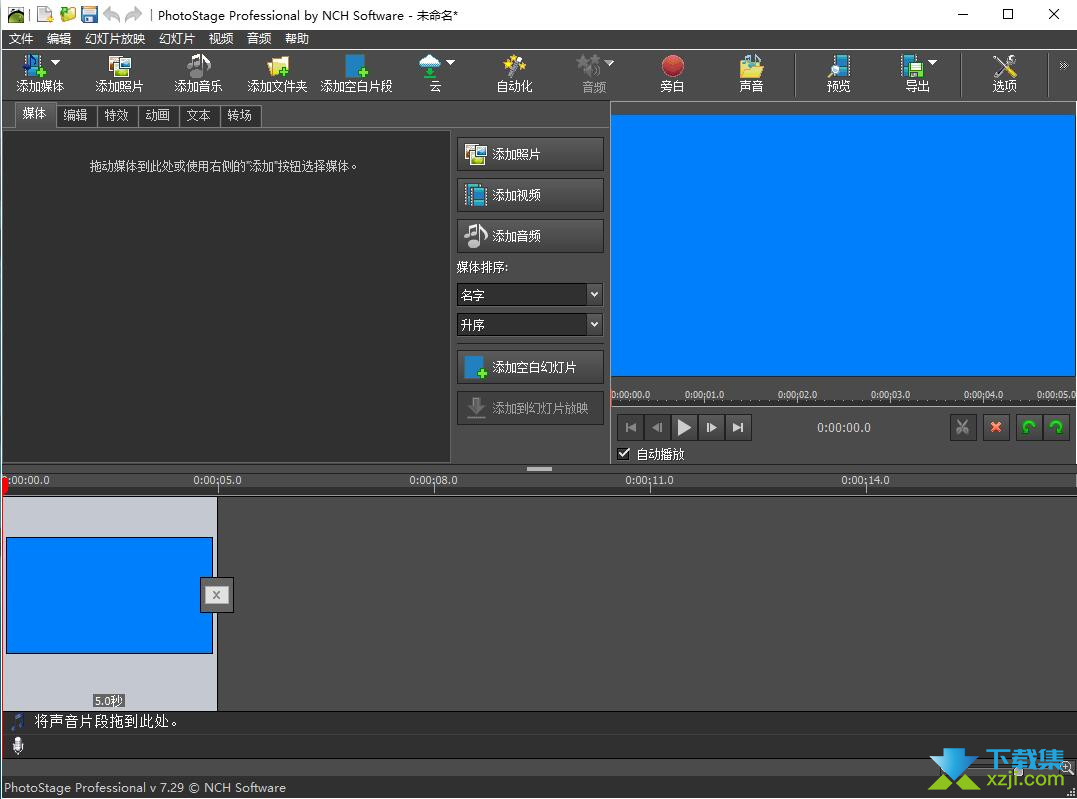Open the 幻灯片 menu
Screen dimensions: 1077x799
[x=177, y=38]
